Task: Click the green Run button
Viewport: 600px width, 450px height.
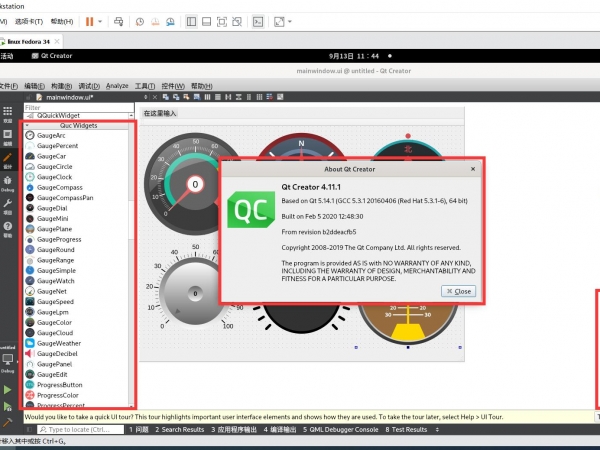Action: coord(8,389)
